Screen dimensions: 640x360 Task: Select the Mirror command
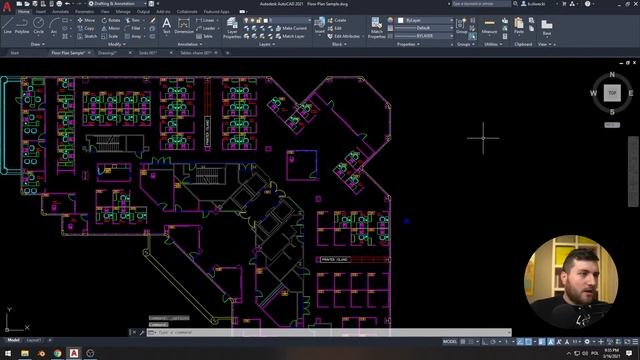111,28
